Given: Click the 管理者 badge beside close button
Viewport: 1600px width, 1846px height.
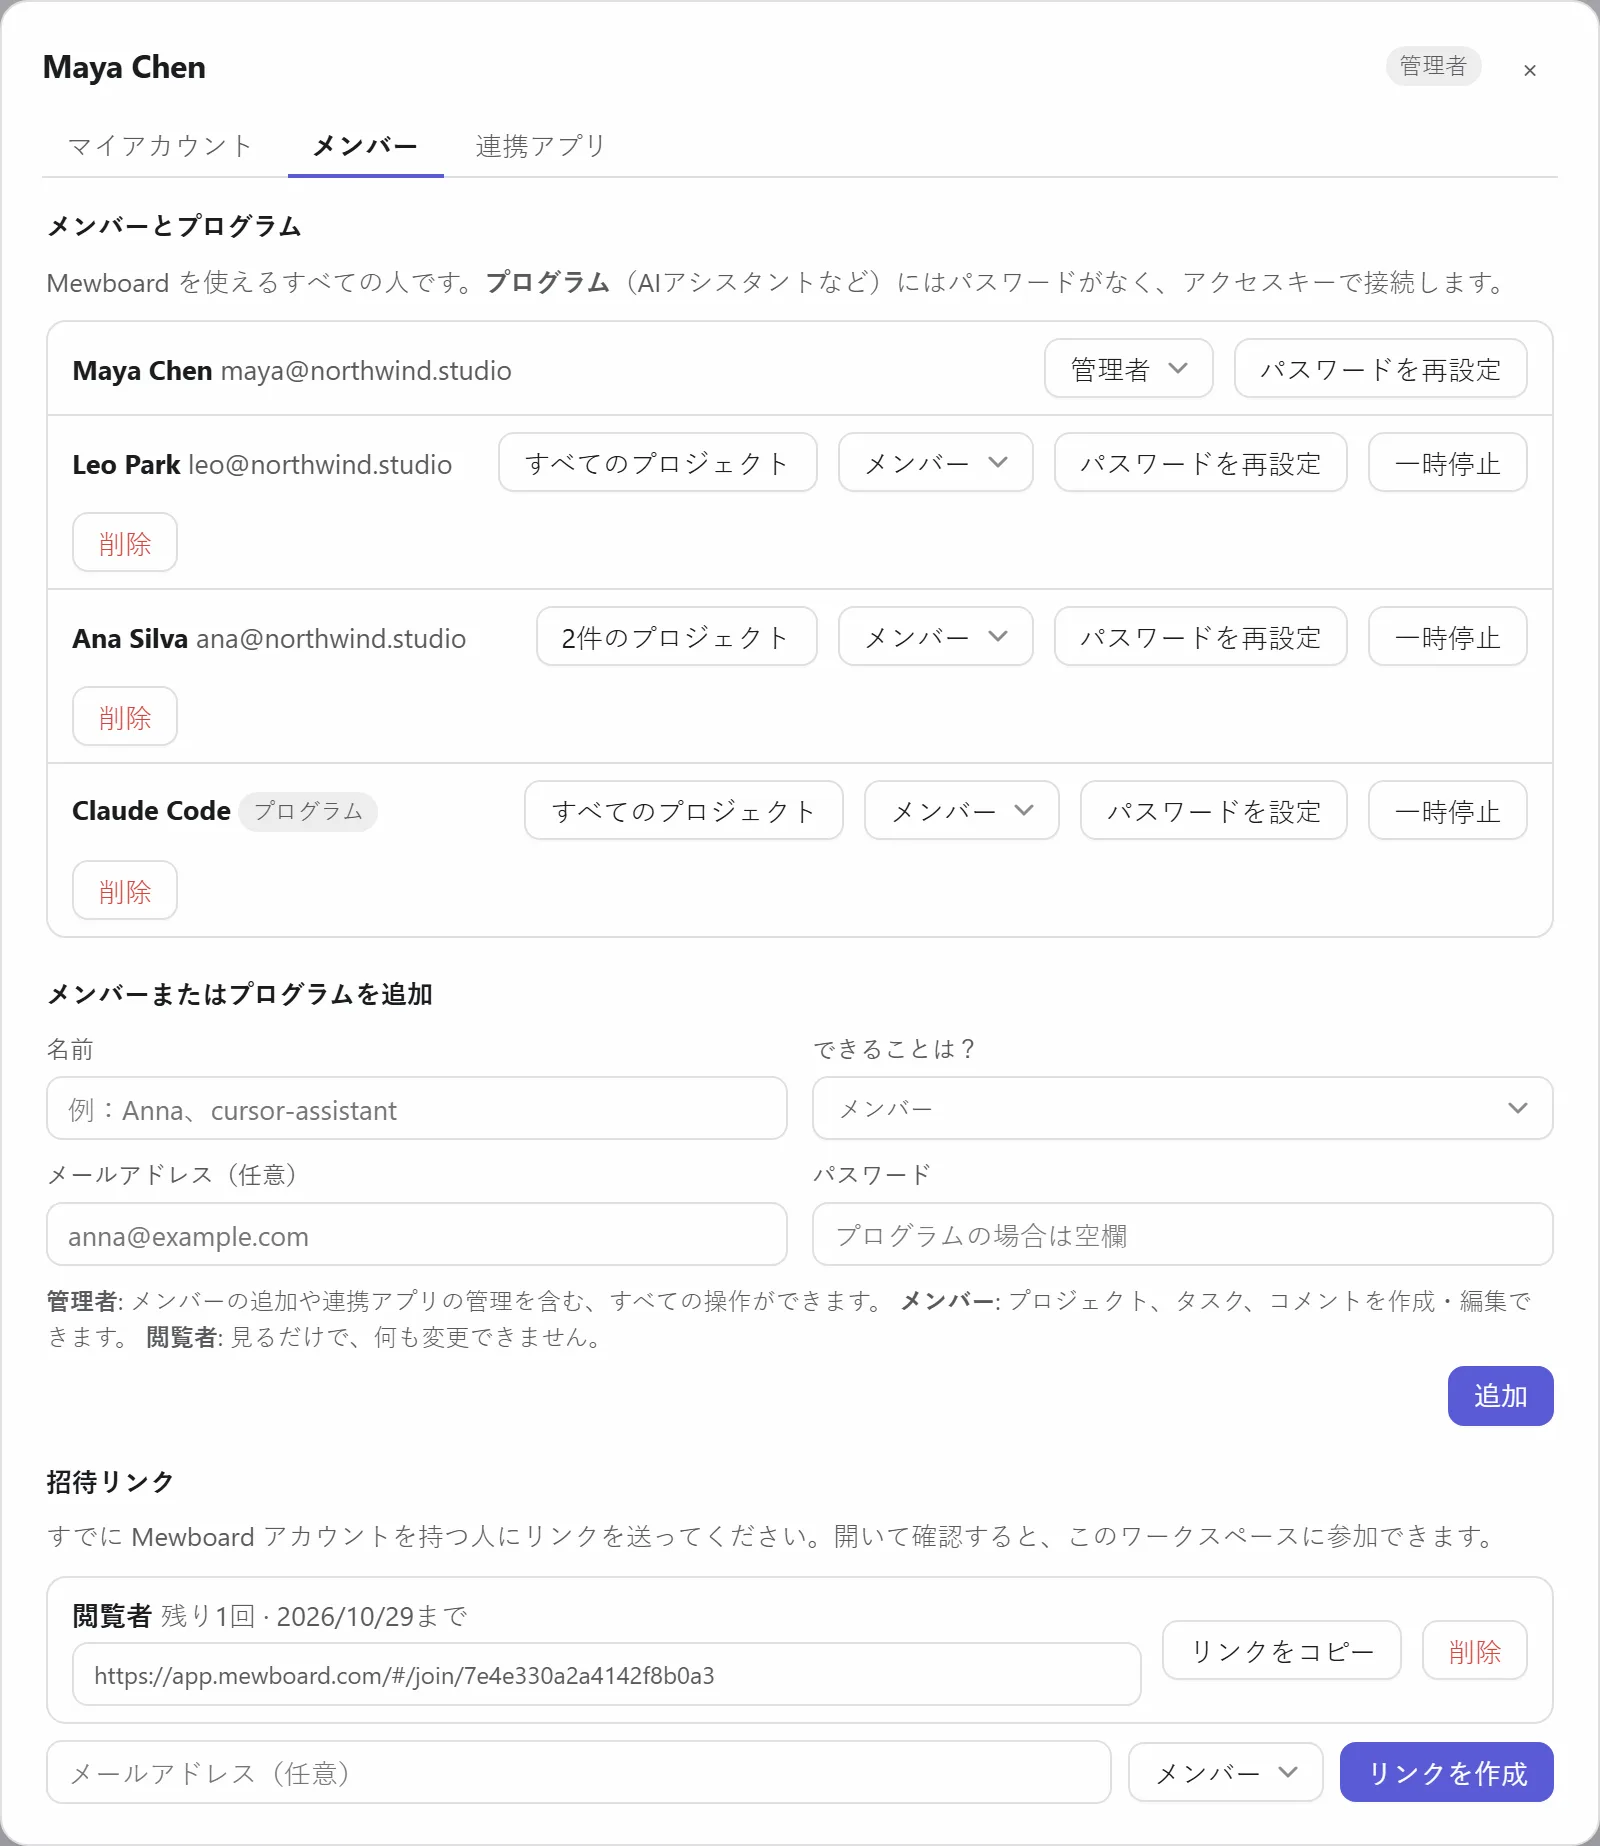Looking at the screenshot, I should coord(1433,66).
